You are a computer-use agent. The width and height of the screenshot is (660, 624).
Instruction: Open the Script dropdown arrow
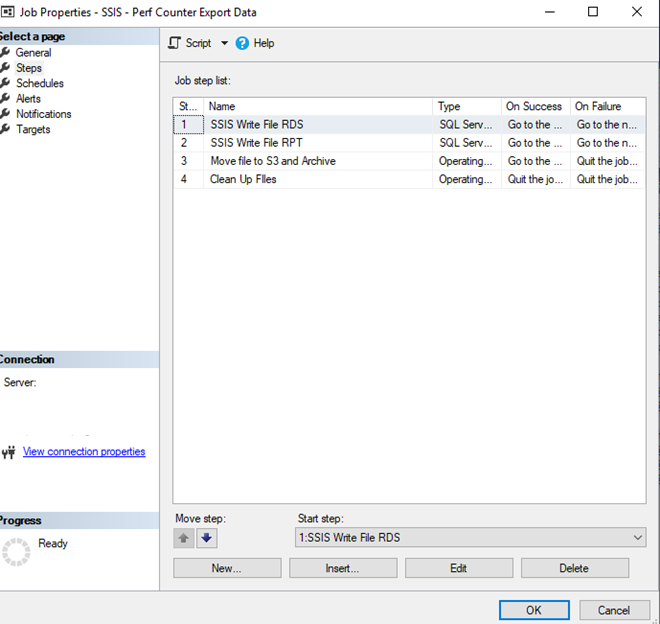(x=224, y=43)
